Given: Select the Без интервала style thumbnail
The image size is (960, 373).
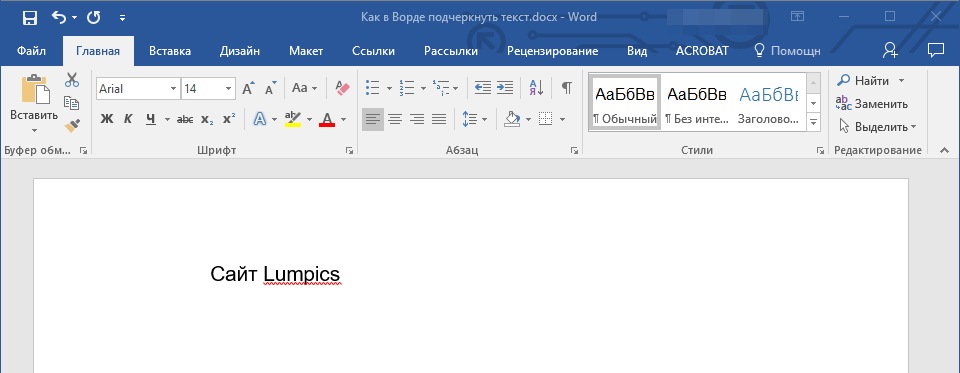Looking at the screenshot, I should coord(697,102).
